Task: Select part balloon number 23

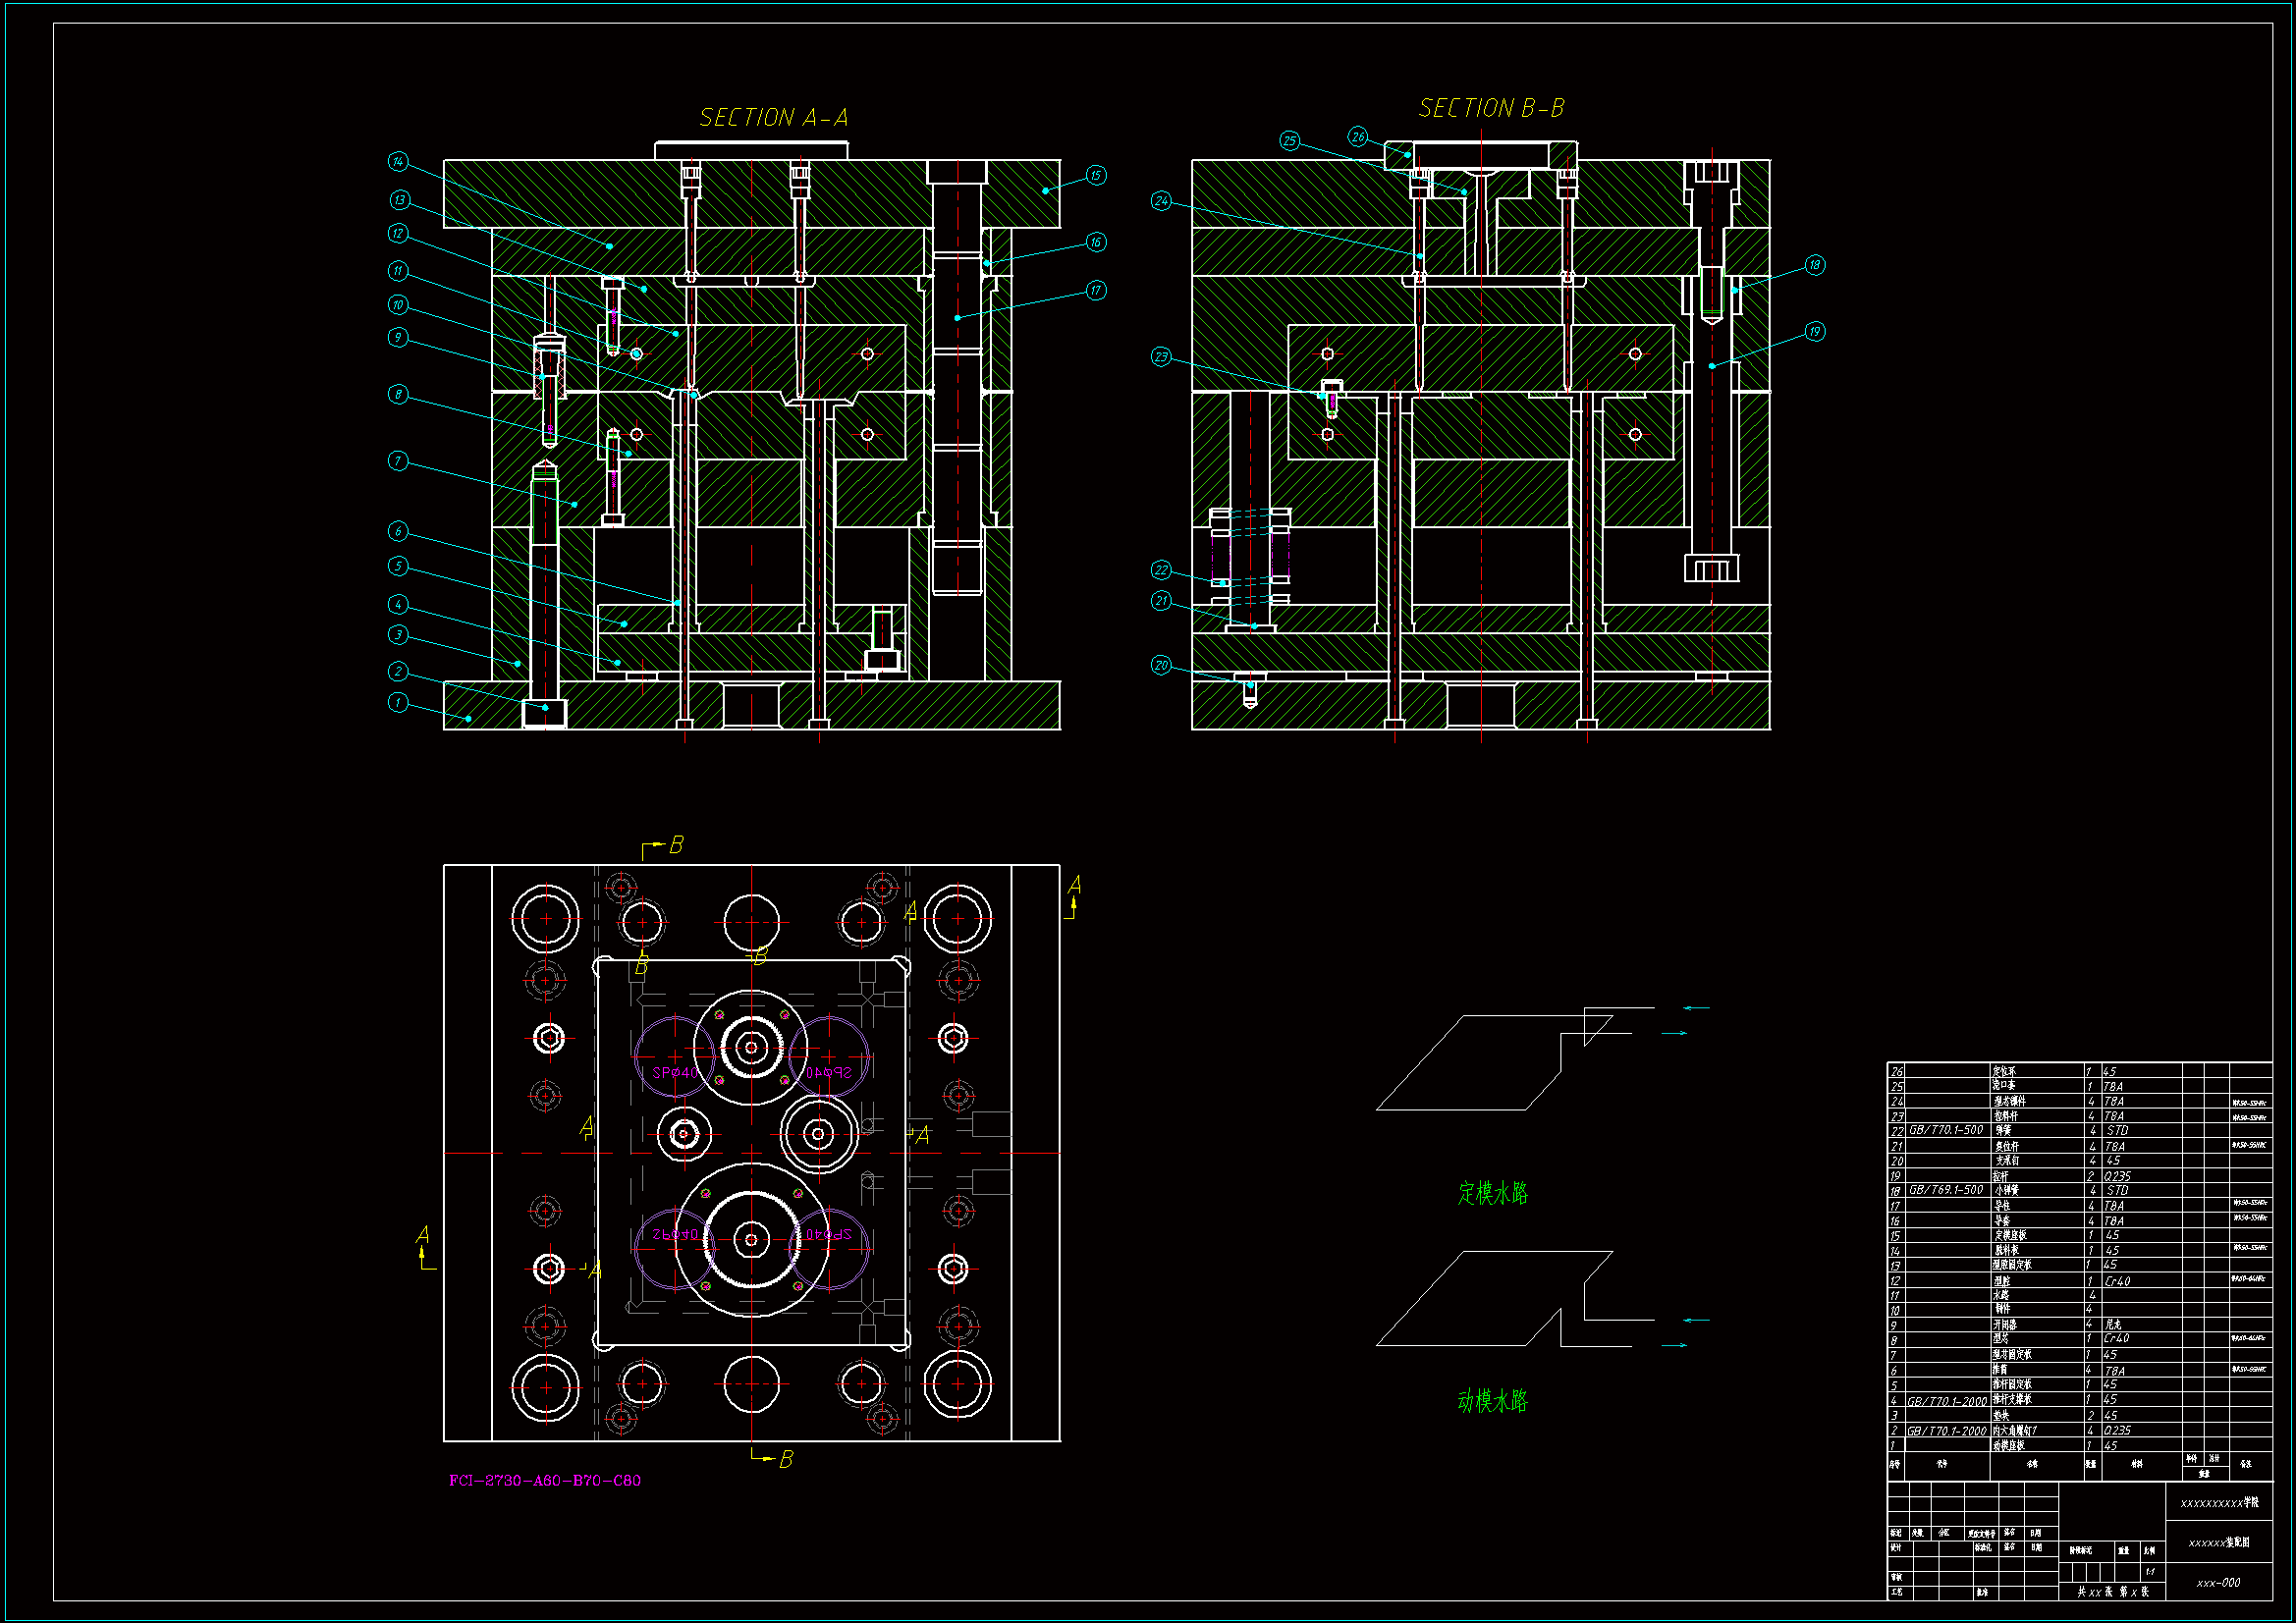Action: pyautogui.click(x=1161, y=357)
